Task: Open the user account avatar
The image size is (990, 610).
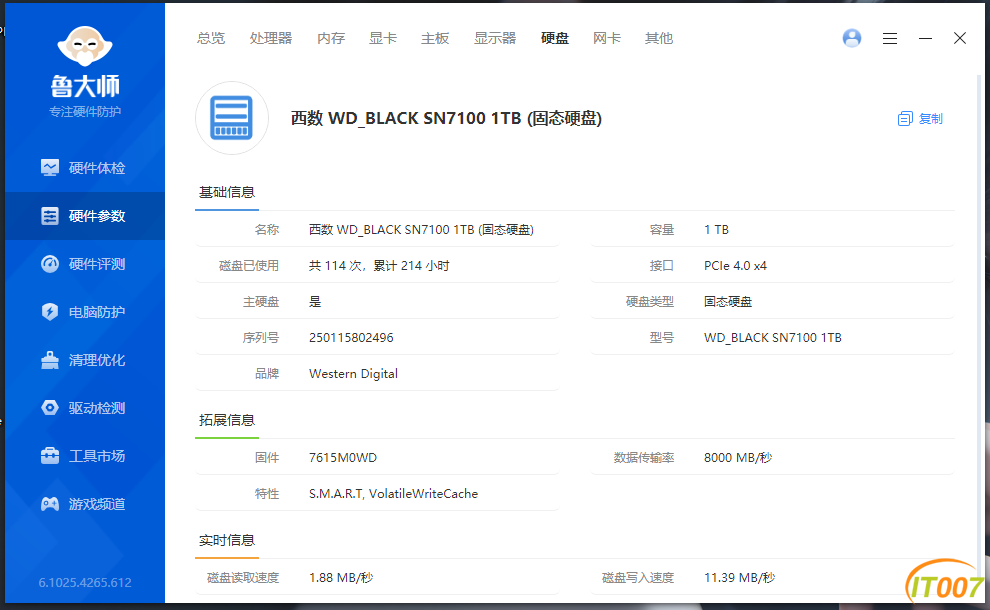Action: click(x=852, y=38)
